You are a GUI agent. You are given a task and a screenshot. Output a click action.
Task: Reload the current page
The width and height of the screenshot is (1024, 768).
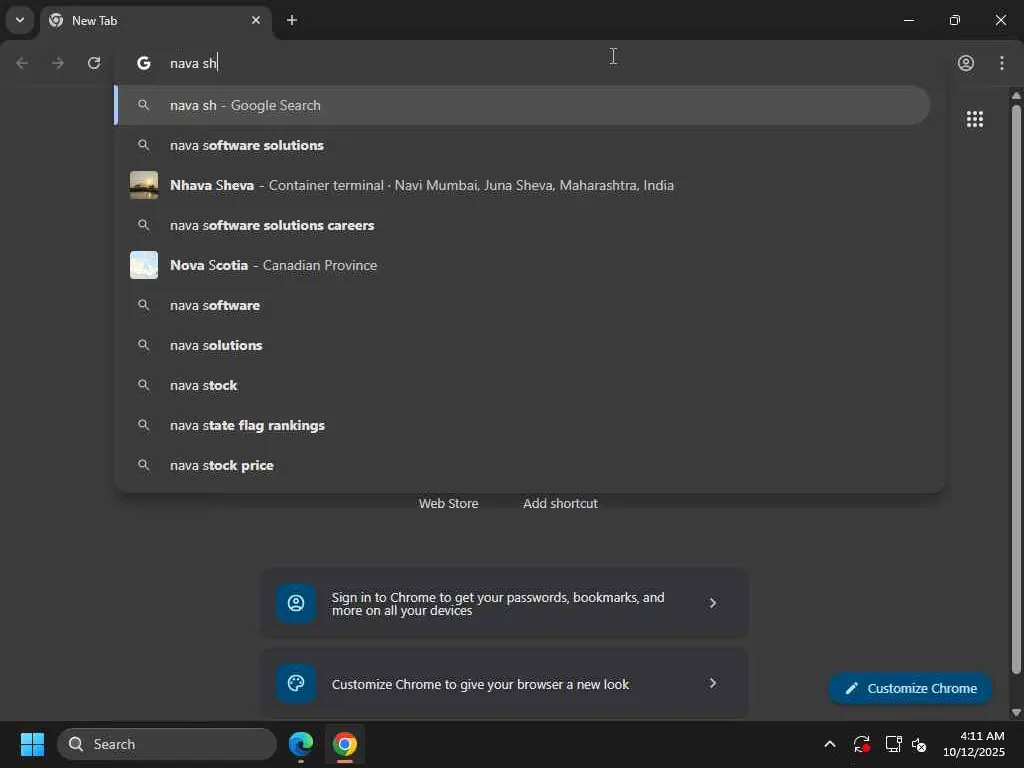point(94,63)
